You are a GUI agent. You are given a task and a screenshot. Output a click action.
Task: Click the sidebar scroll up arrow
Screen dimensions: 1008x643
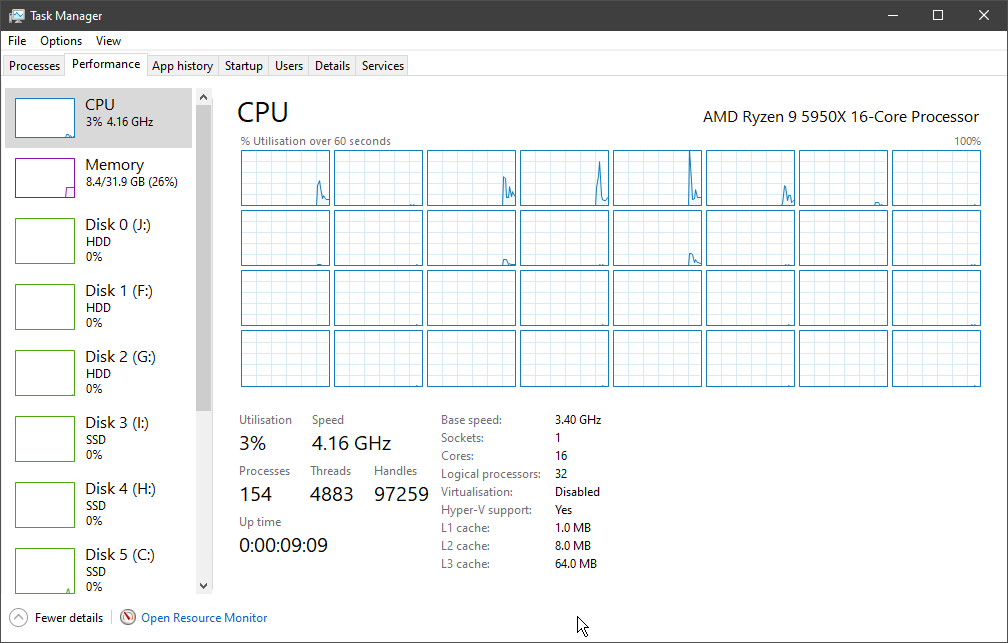(x=203, y=97)
